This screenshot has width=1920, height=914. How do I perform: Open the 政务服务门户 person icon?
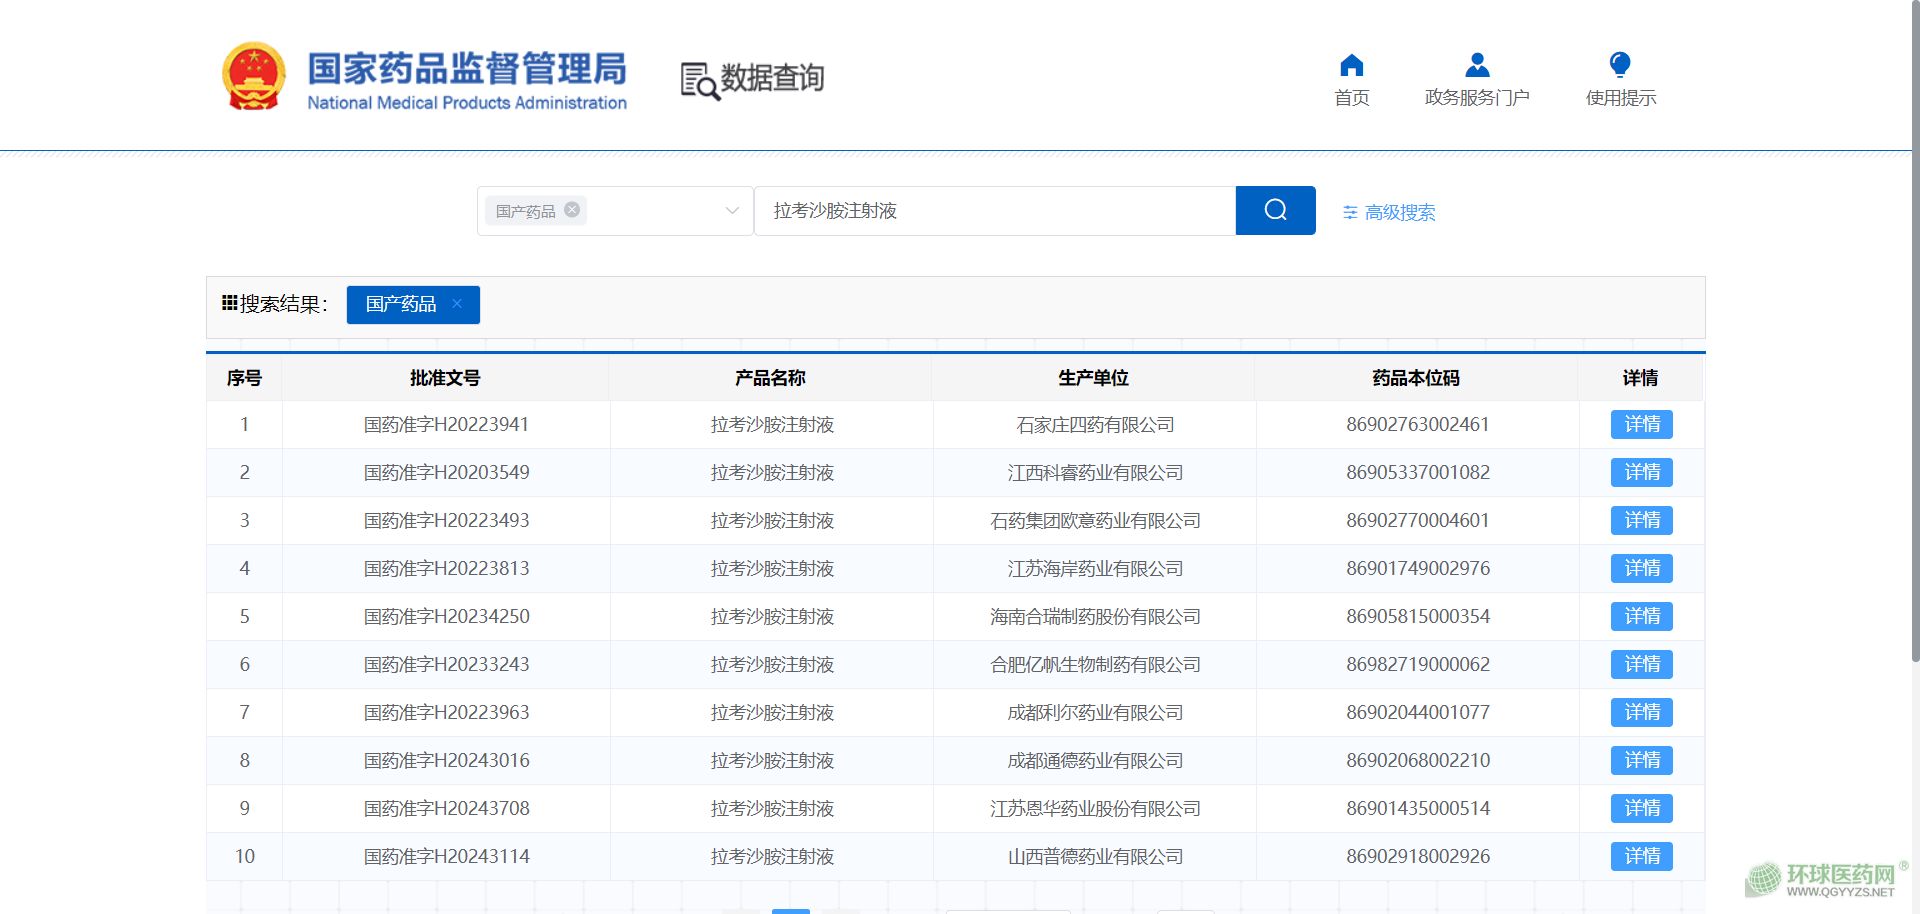coord(1476,66)
